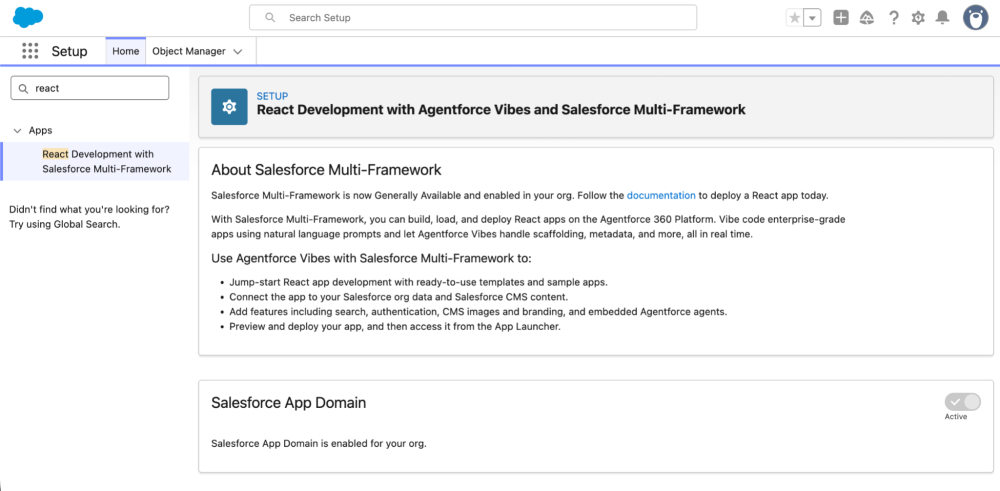Click the 'Active' label under the switch
Image resolution: width=1000 pixels, height=491 pixels.
[x=956, y=416]
